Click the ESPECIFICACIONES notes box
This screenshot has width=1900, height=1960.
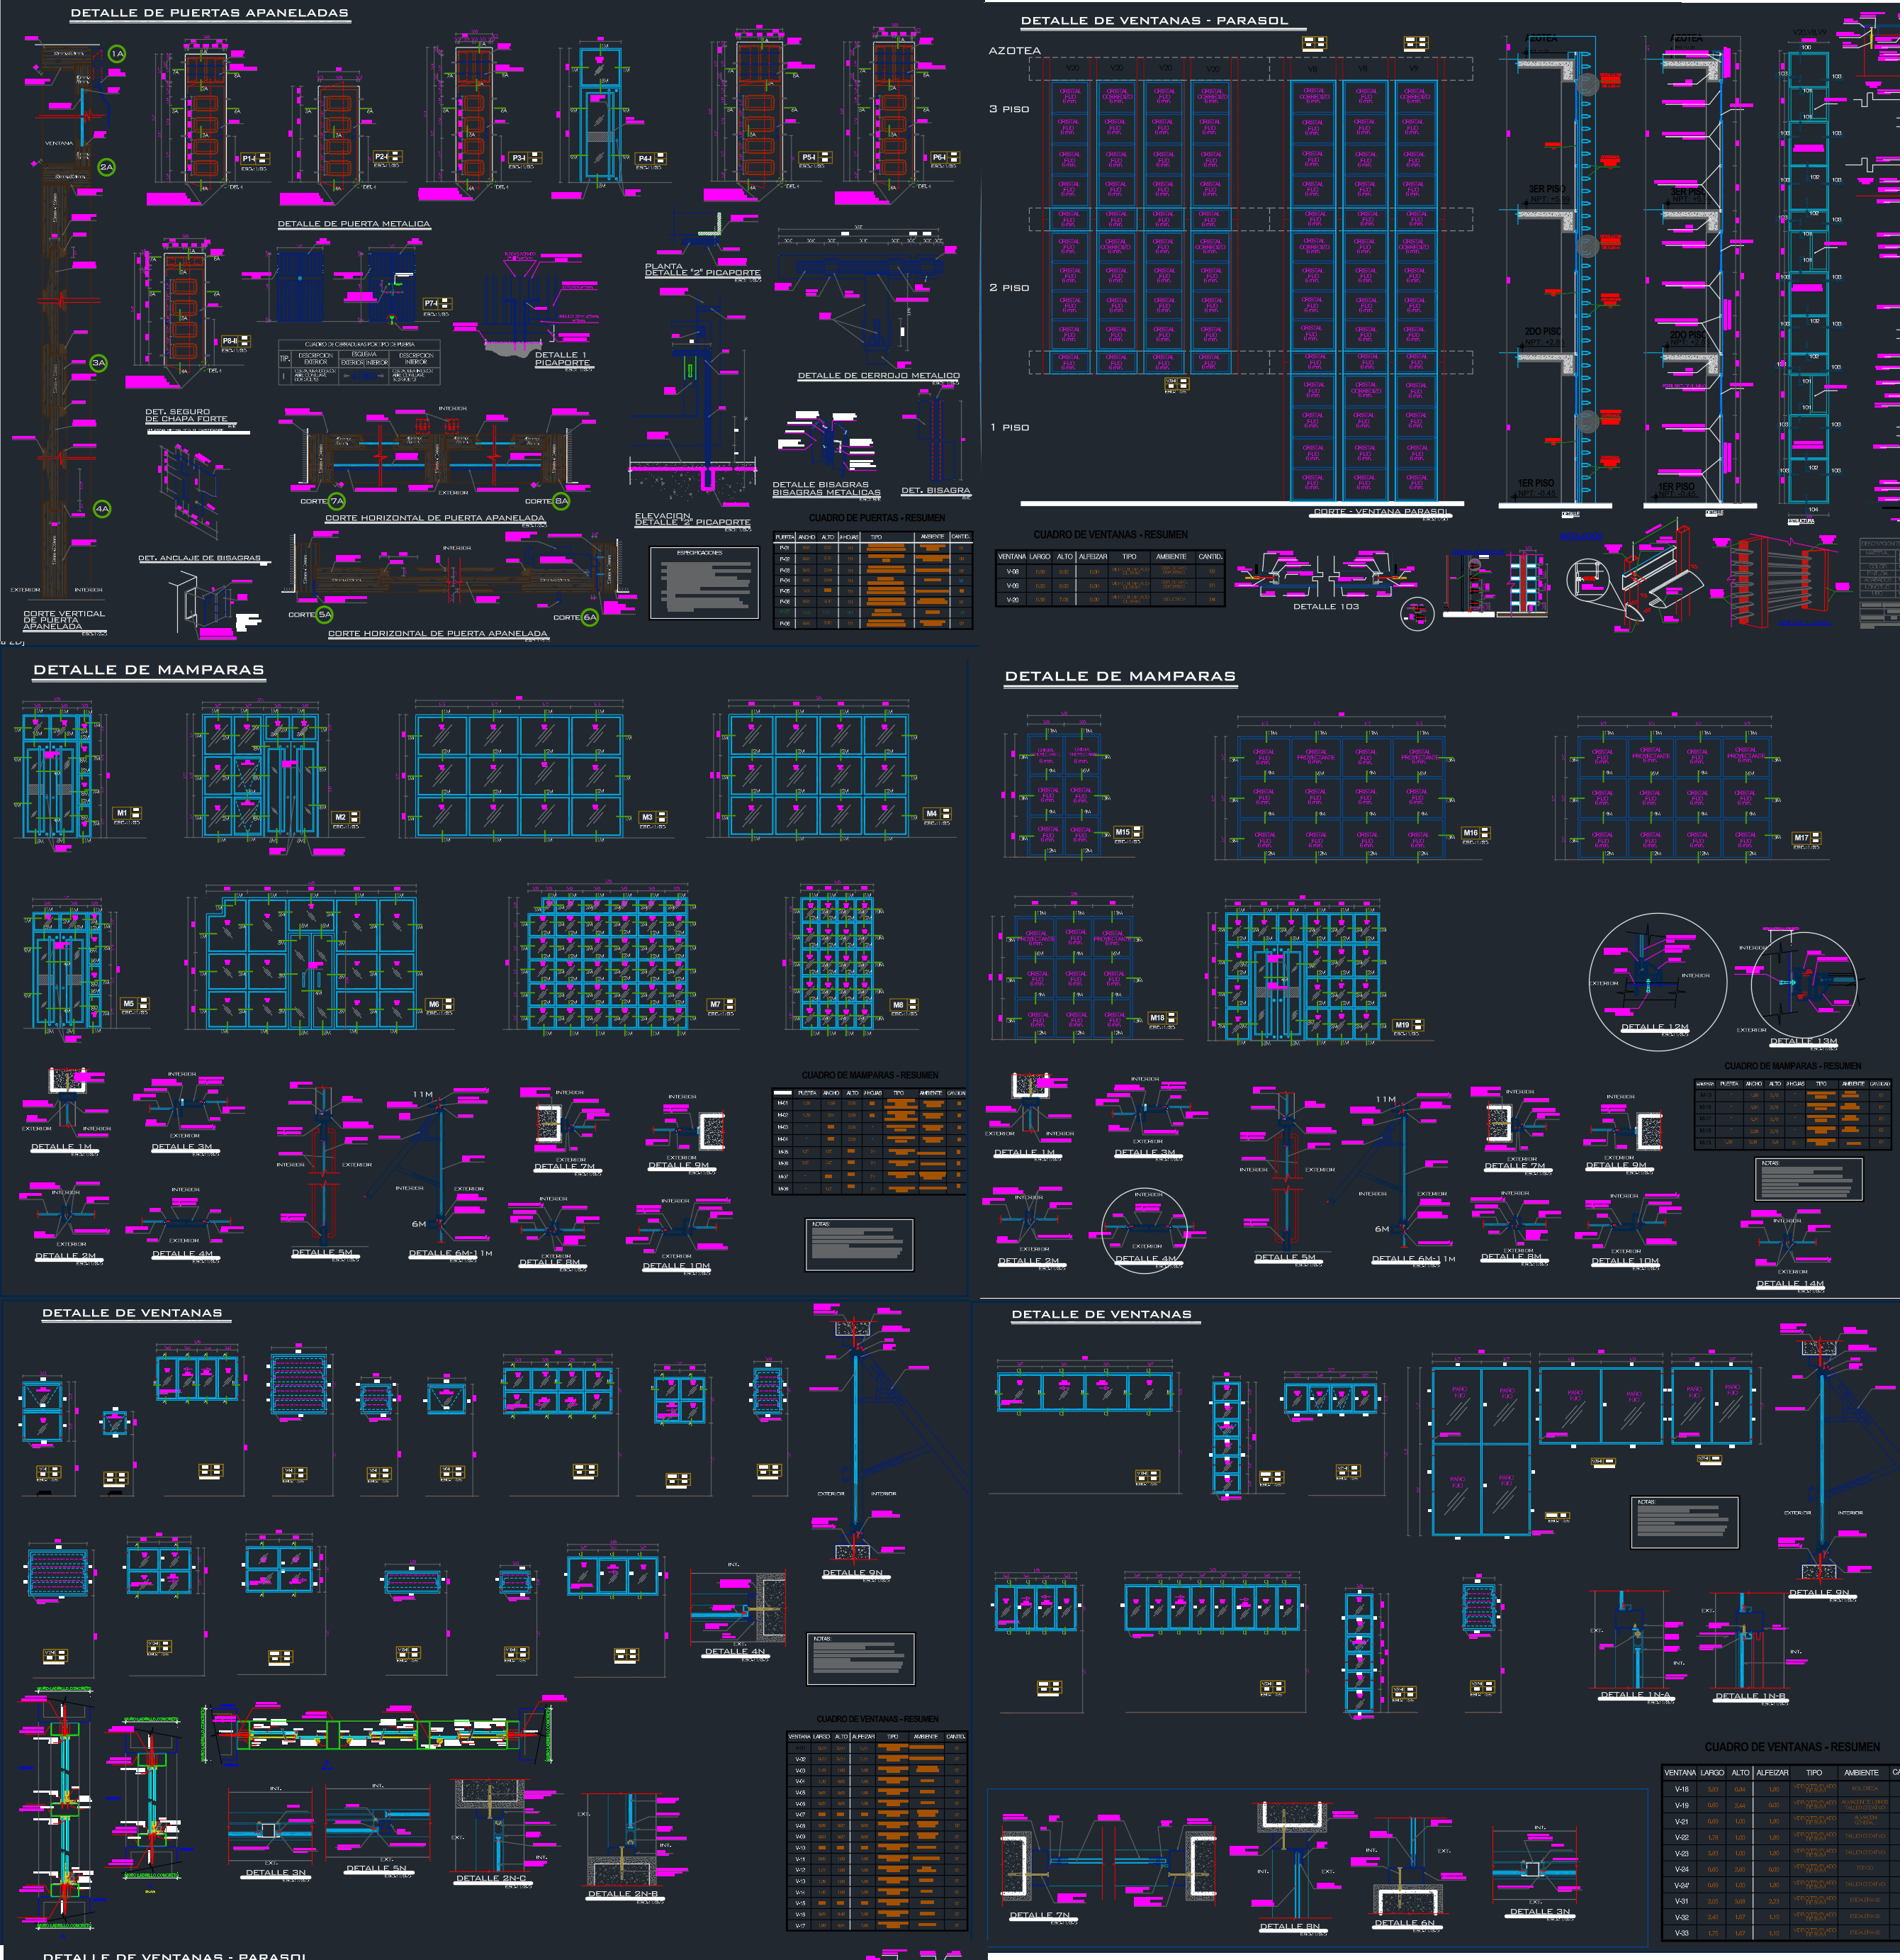(x=704, y=583)
